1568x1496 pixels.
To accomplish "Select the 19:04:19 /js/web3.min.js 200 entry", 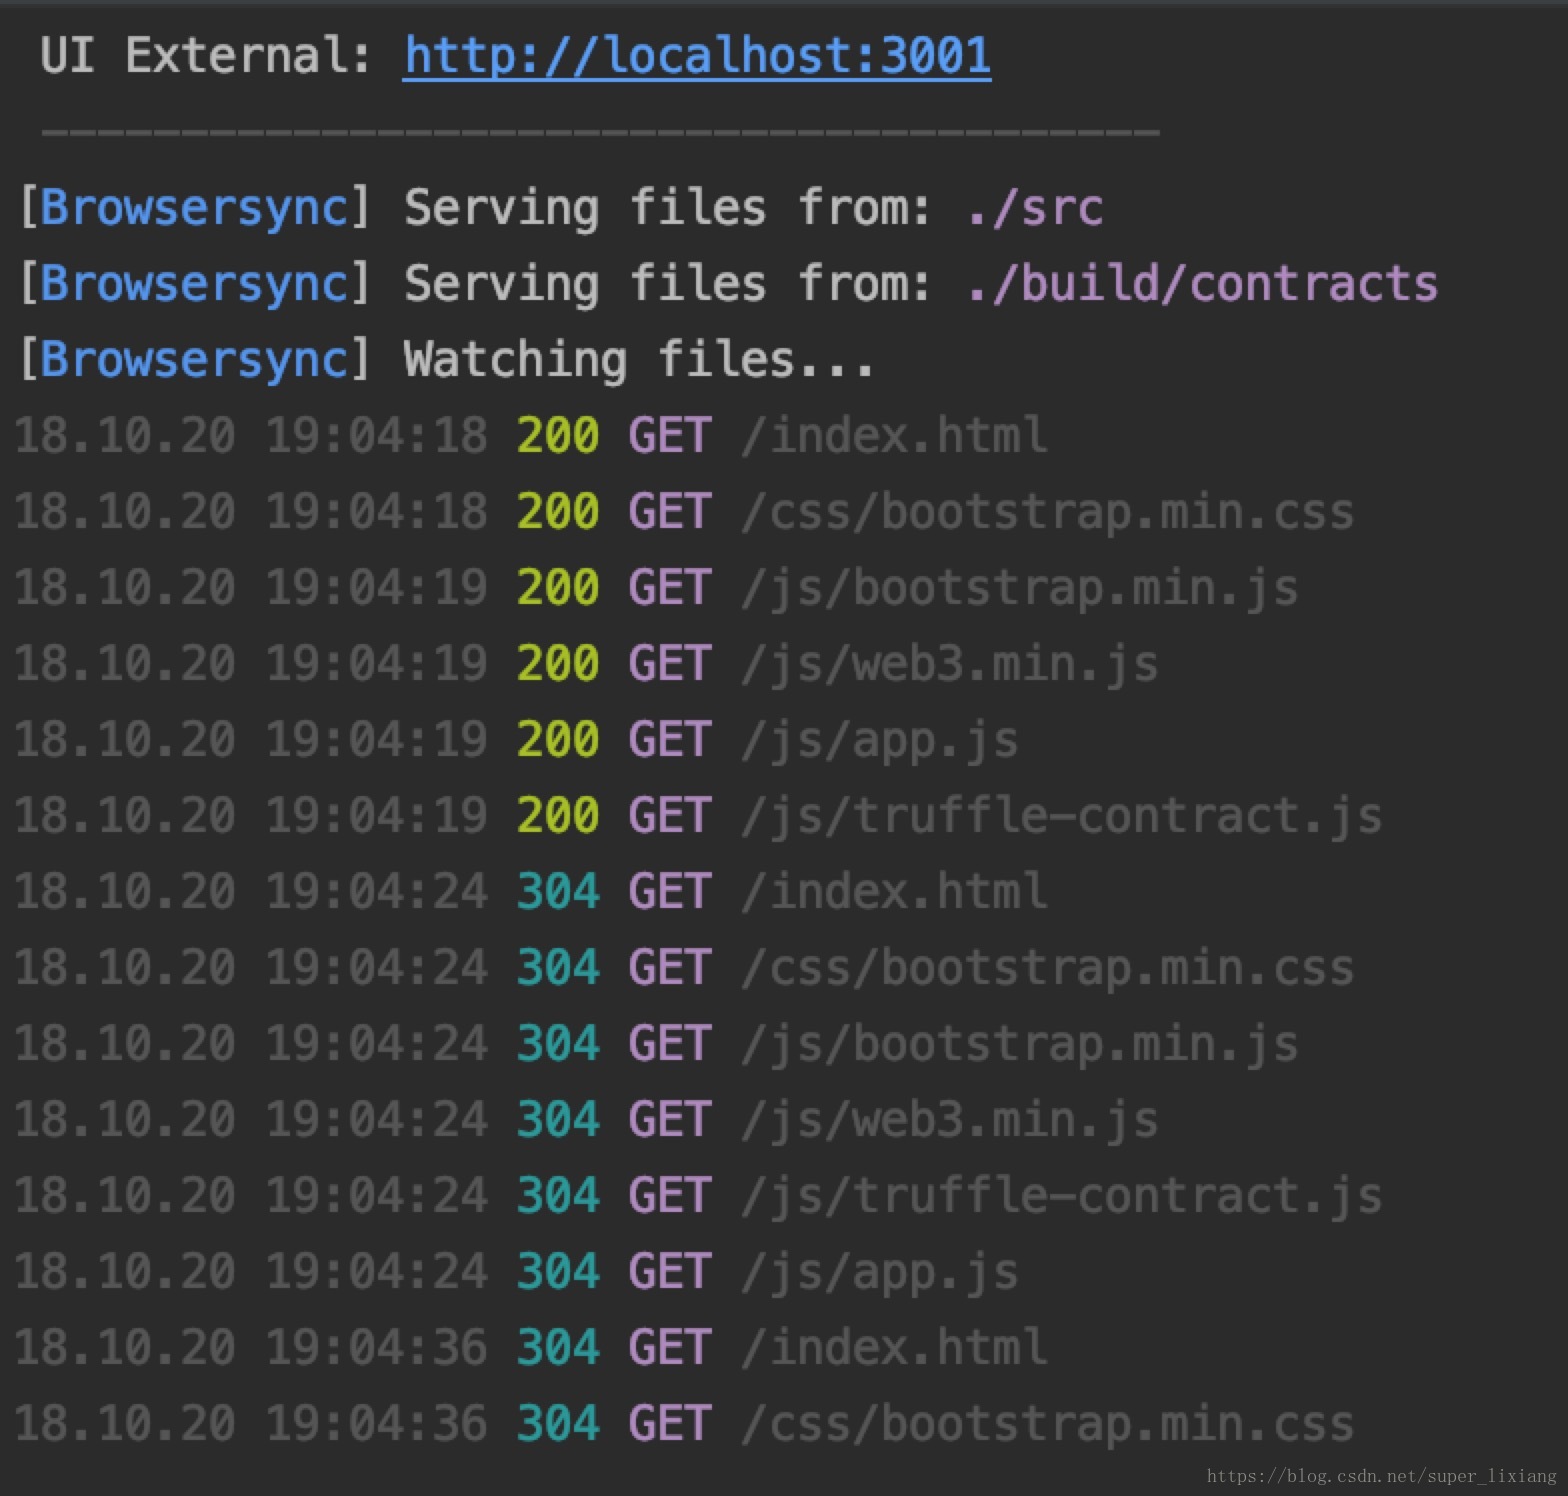I will [586, 664].
